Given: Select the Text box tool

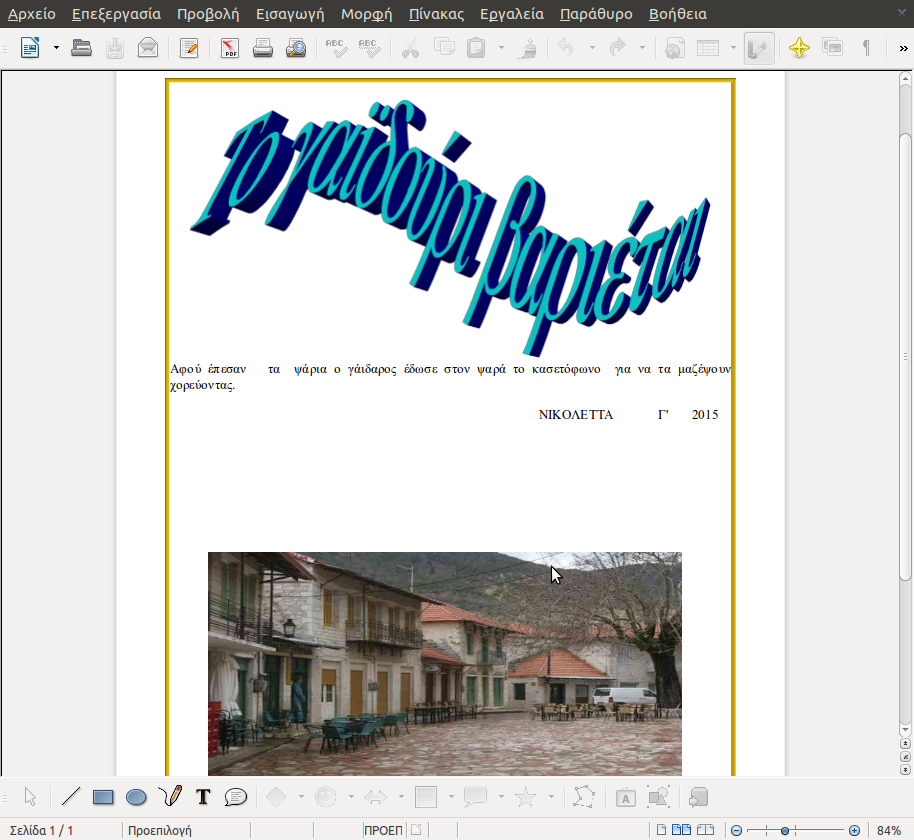Looking at the screenshot, I should coord(203,797).
